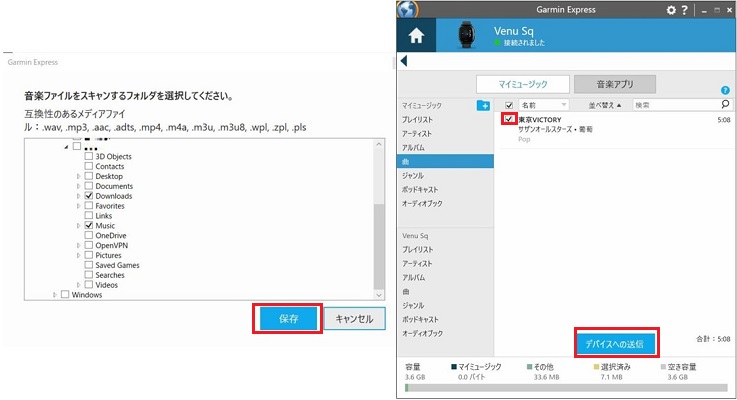Expand the Music folder node
Viewport: 737px width, 400px height.
tap(78, 226)
